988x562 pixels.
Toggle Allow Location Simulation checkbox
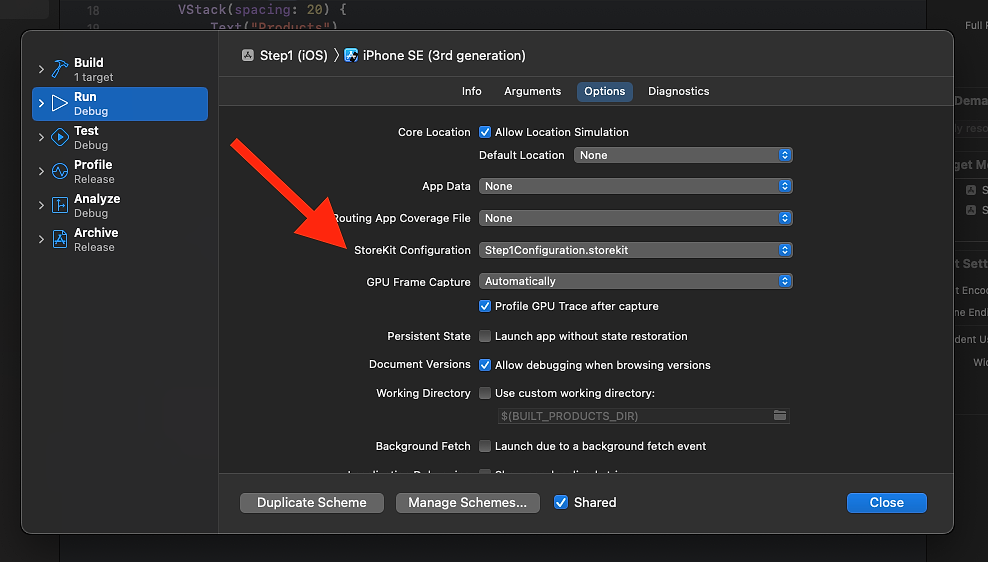485,132
